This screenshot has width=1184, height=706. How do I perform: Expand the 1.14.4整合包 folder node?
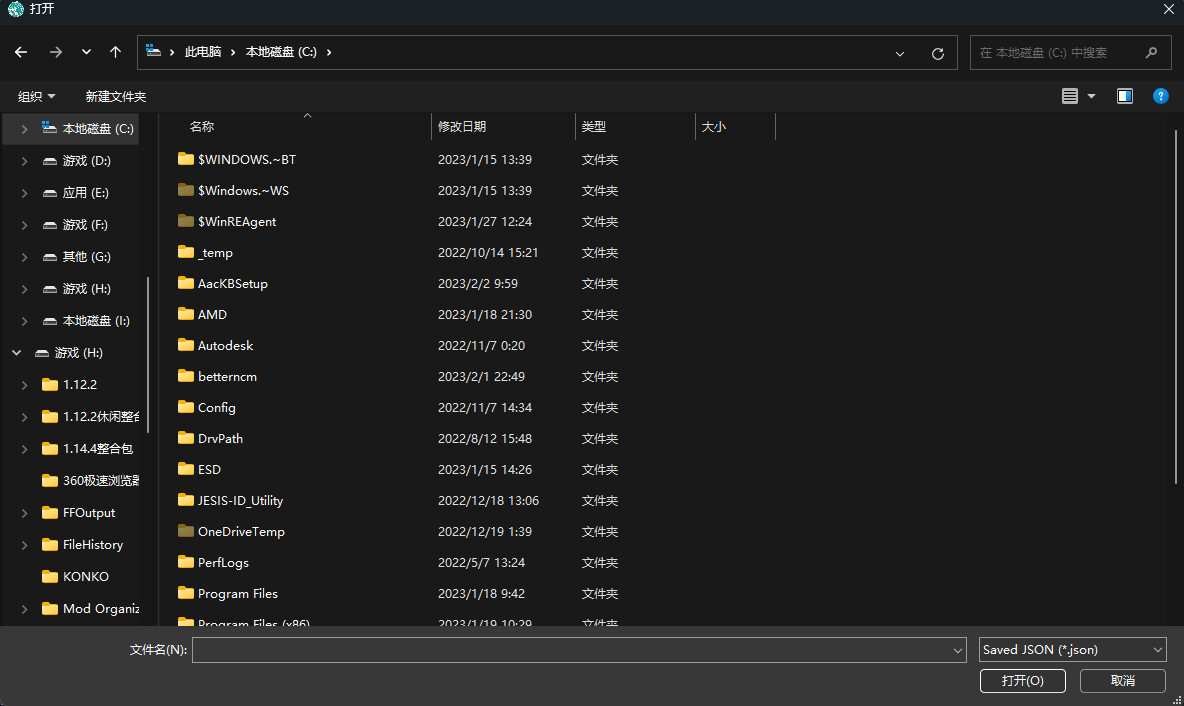tap(24, 449)
